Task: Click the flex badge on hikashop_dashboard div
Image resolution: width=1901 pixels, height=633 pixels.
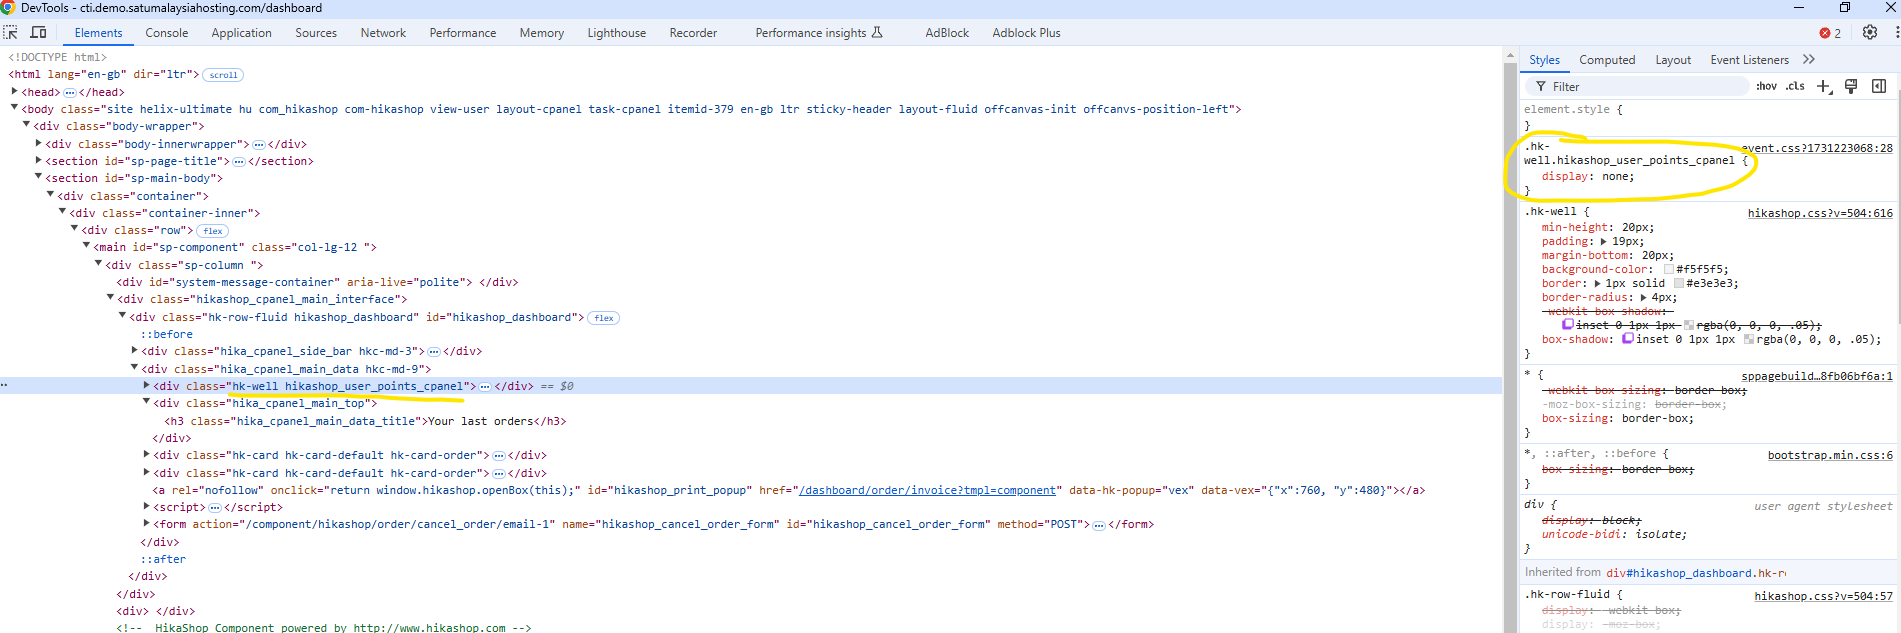Action: (x=604, y=318)
